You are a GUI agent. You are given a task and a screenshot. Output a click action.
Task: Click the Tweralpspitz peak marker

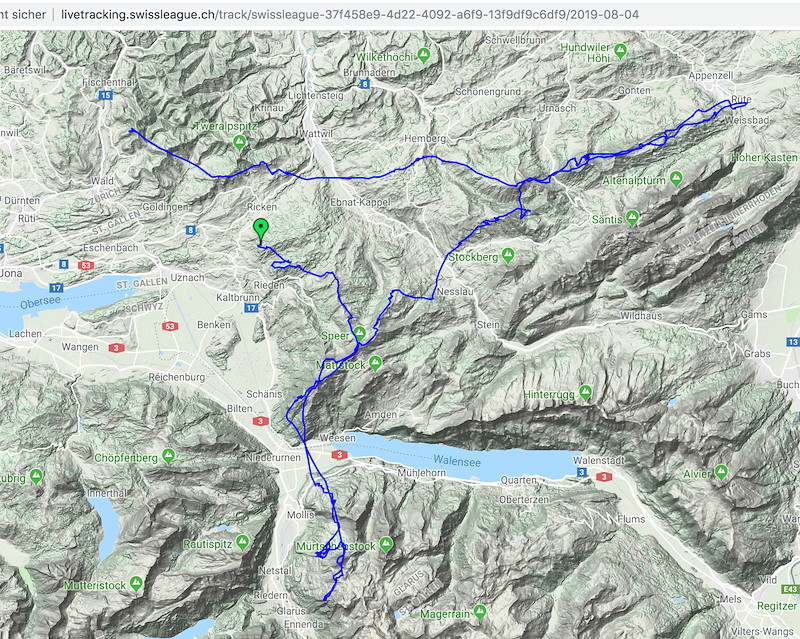click(x=239, y=143)
